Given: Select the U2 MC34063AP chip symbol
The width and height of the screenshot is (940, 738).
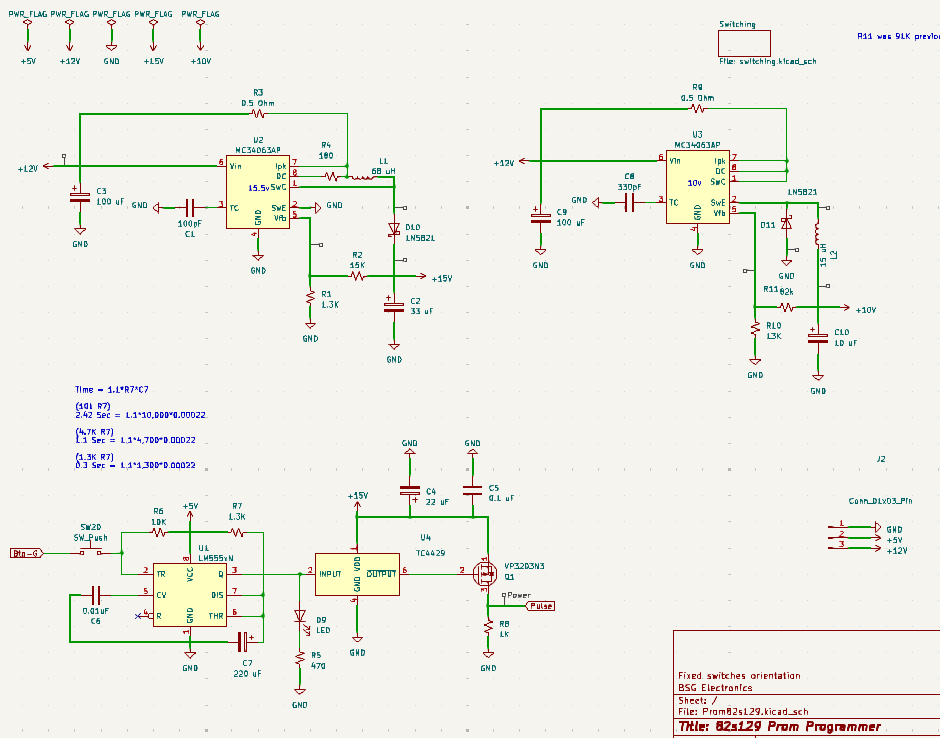Looking at the screenshot, I should [257, 190].
